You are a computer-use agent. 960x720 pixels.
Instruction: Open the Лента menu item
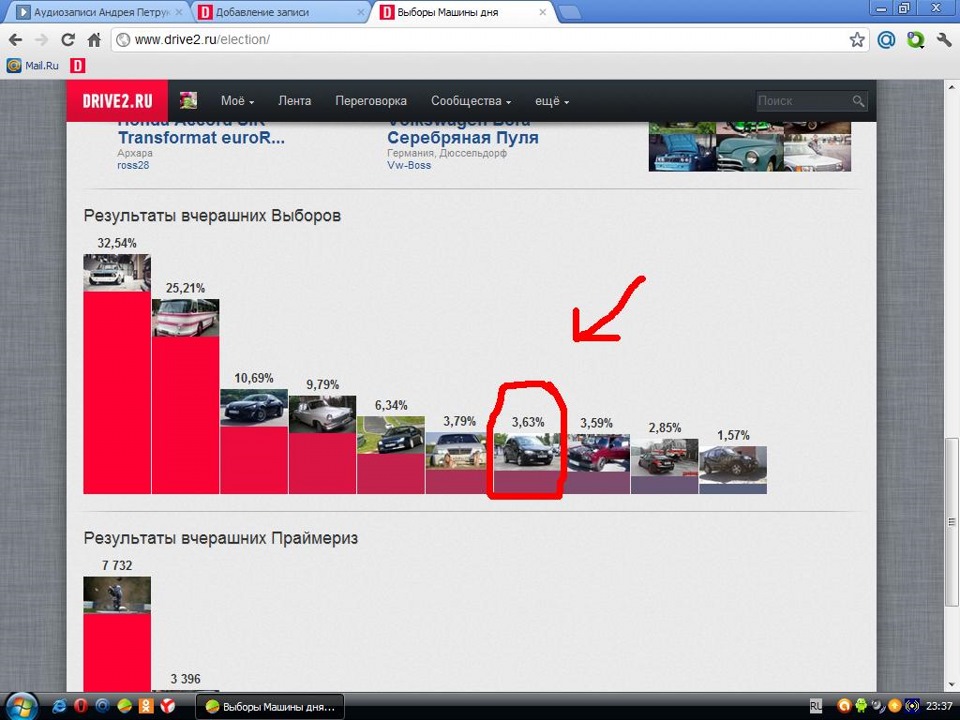(294, 101)
